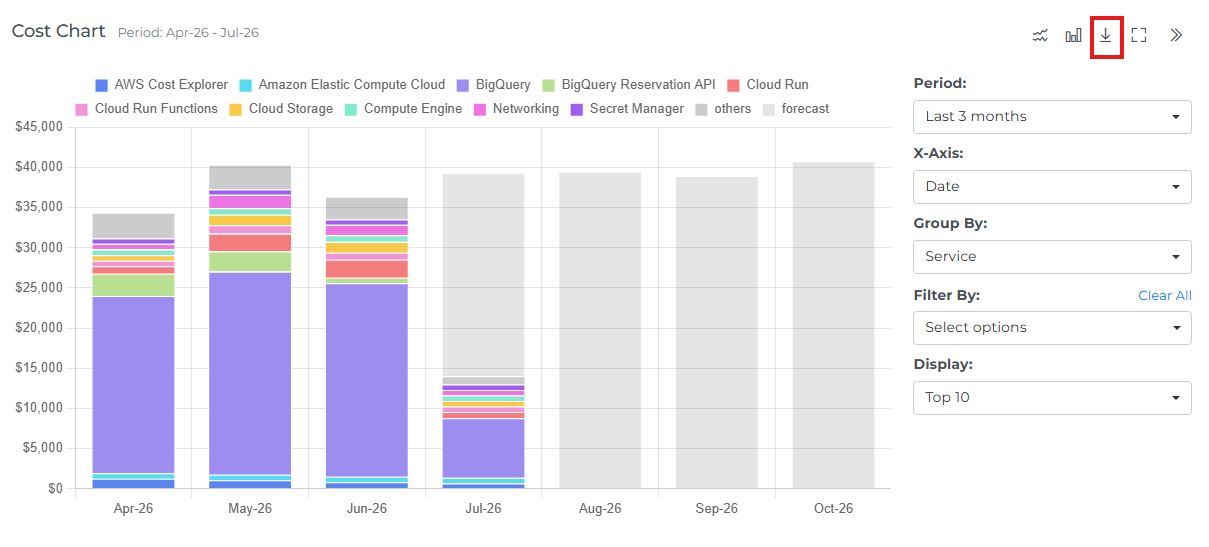Select the Oct-26 forecast bar
The image size is (1209, 547).
tap(833, 325)
